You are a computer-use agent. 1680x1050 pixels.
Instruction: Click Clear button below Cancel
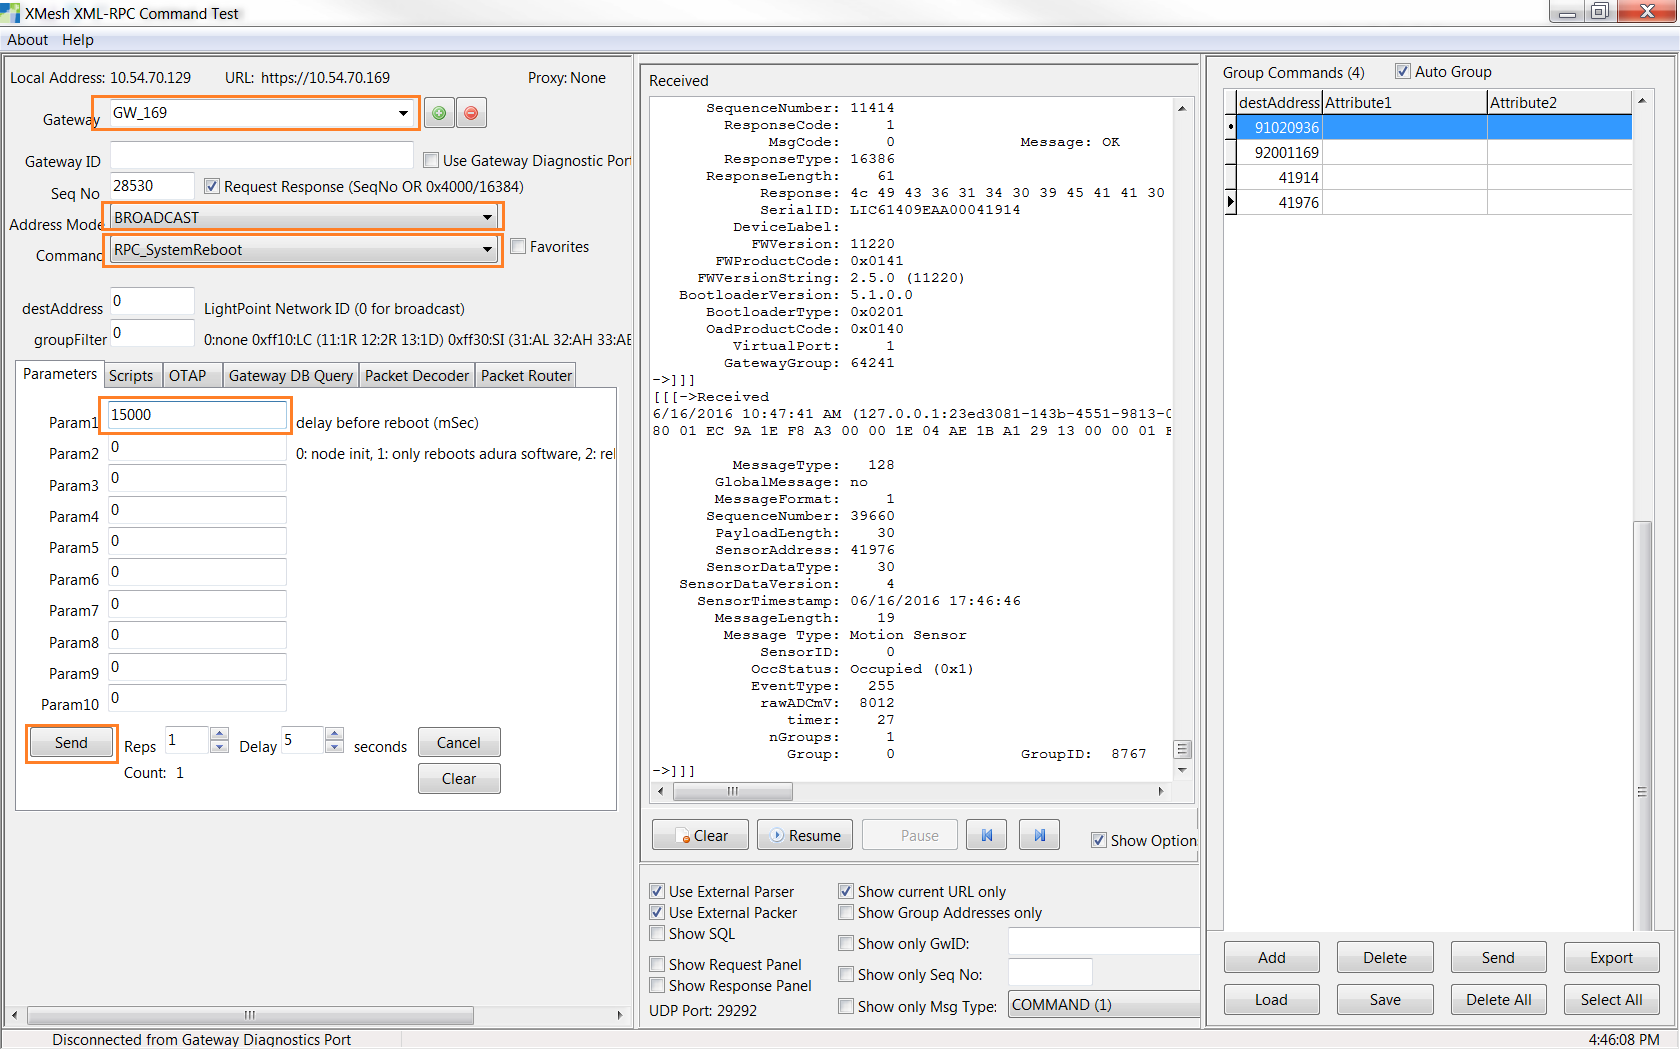pos(459,778)
